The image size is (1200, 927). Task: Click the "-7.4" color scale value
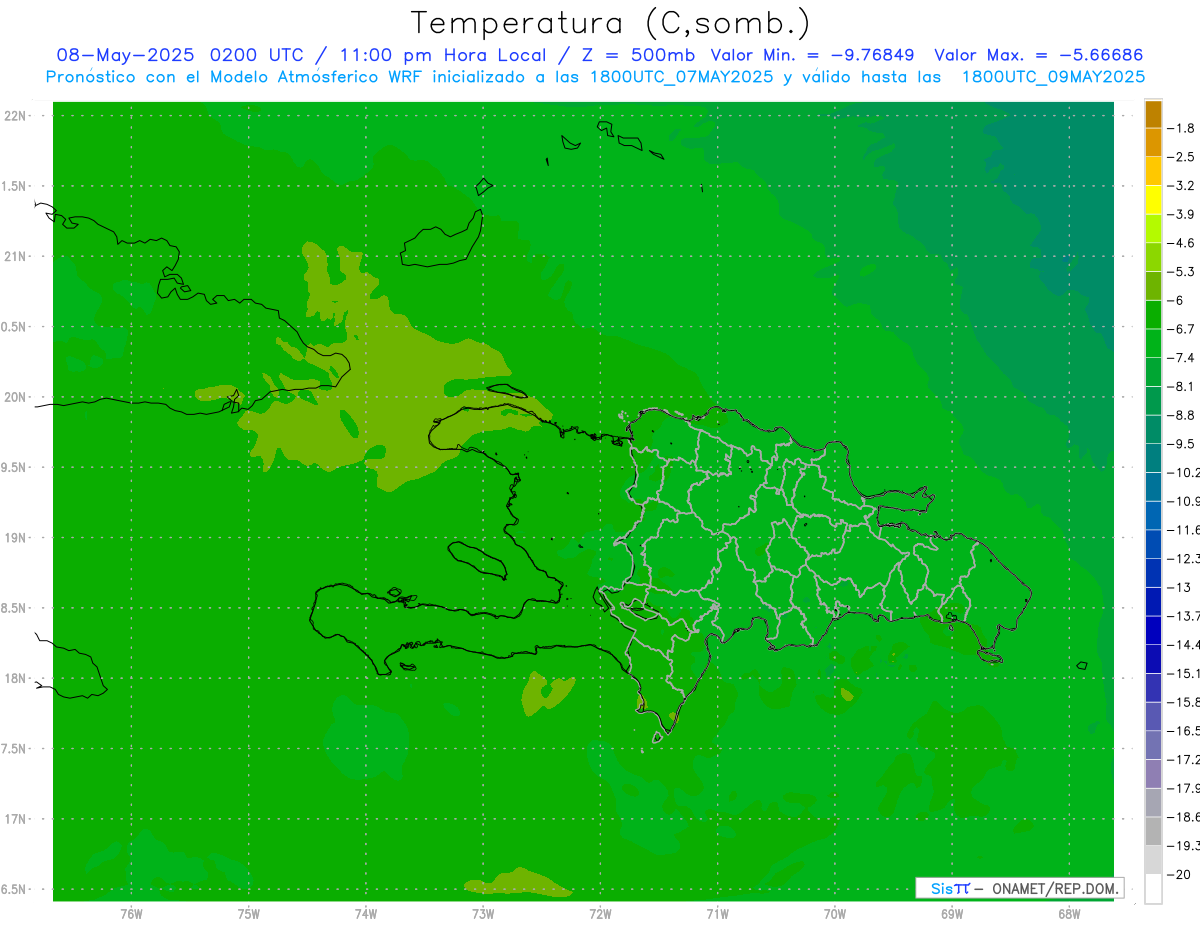1182,357
